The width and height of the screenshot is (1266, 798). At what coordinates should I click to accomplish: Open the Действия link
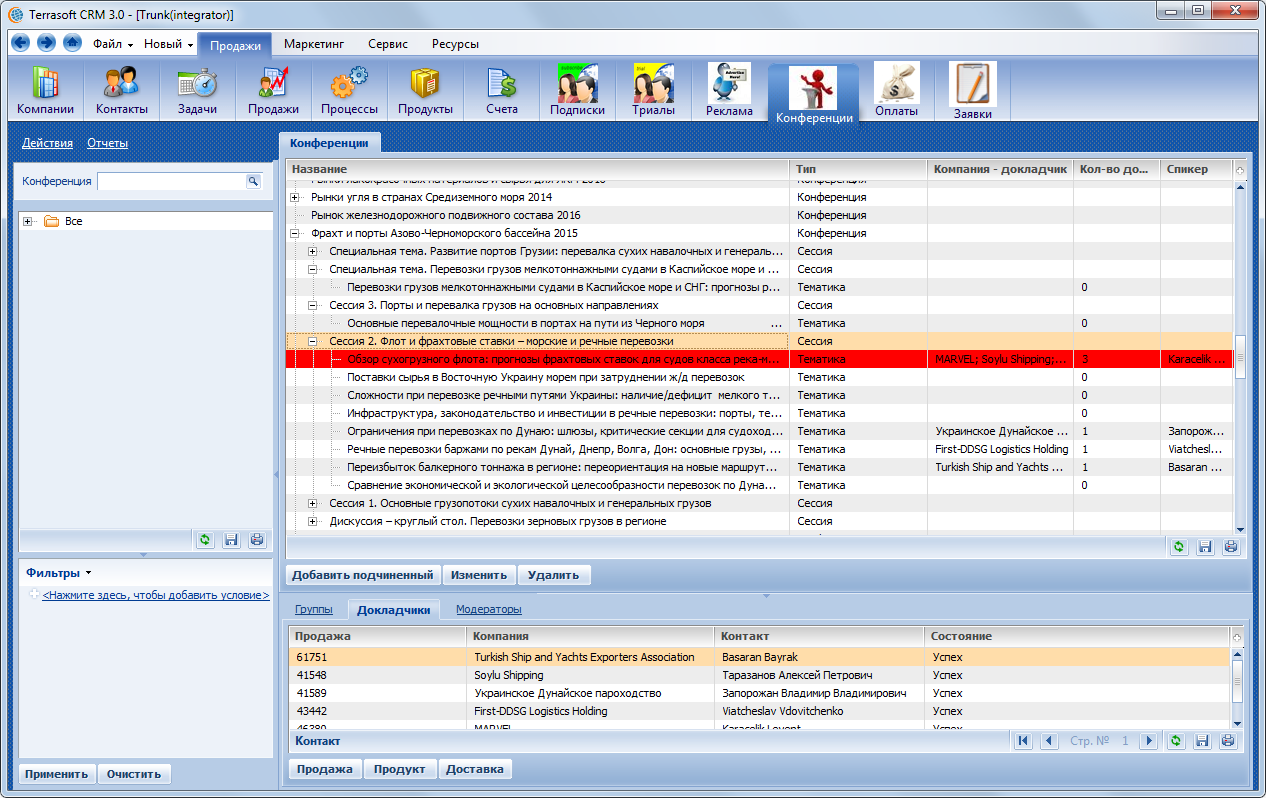pyautogui.click(x=47, y=143)
